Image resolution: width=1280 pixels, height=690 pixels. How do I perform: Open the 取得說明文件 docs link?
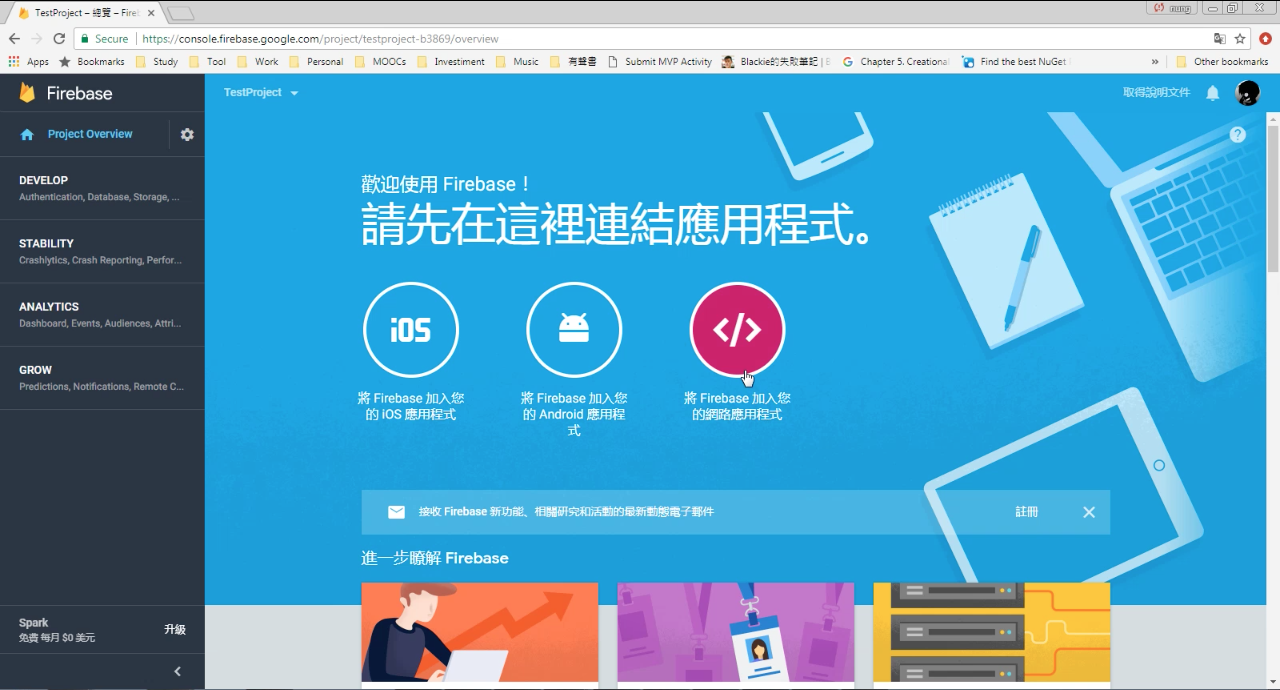point(1156,92)
